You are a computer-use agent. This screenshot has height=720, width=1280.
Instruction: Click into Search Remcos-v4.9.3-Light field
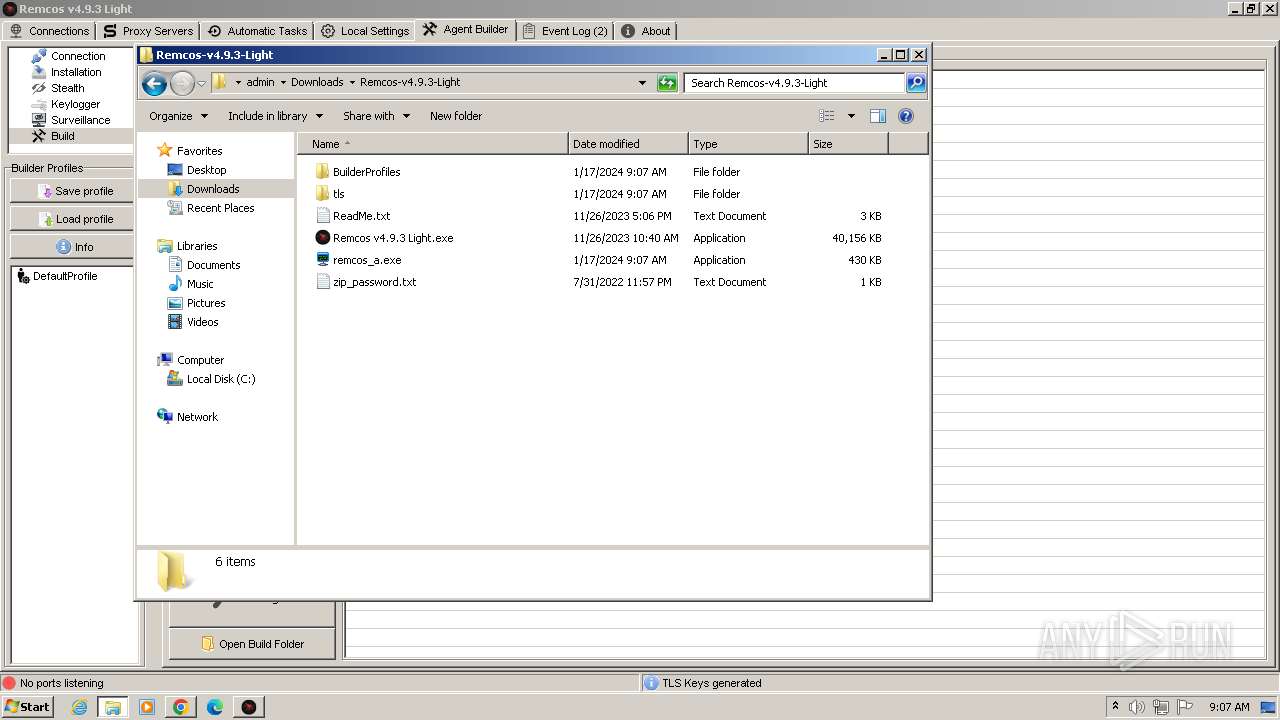[794, 83]
